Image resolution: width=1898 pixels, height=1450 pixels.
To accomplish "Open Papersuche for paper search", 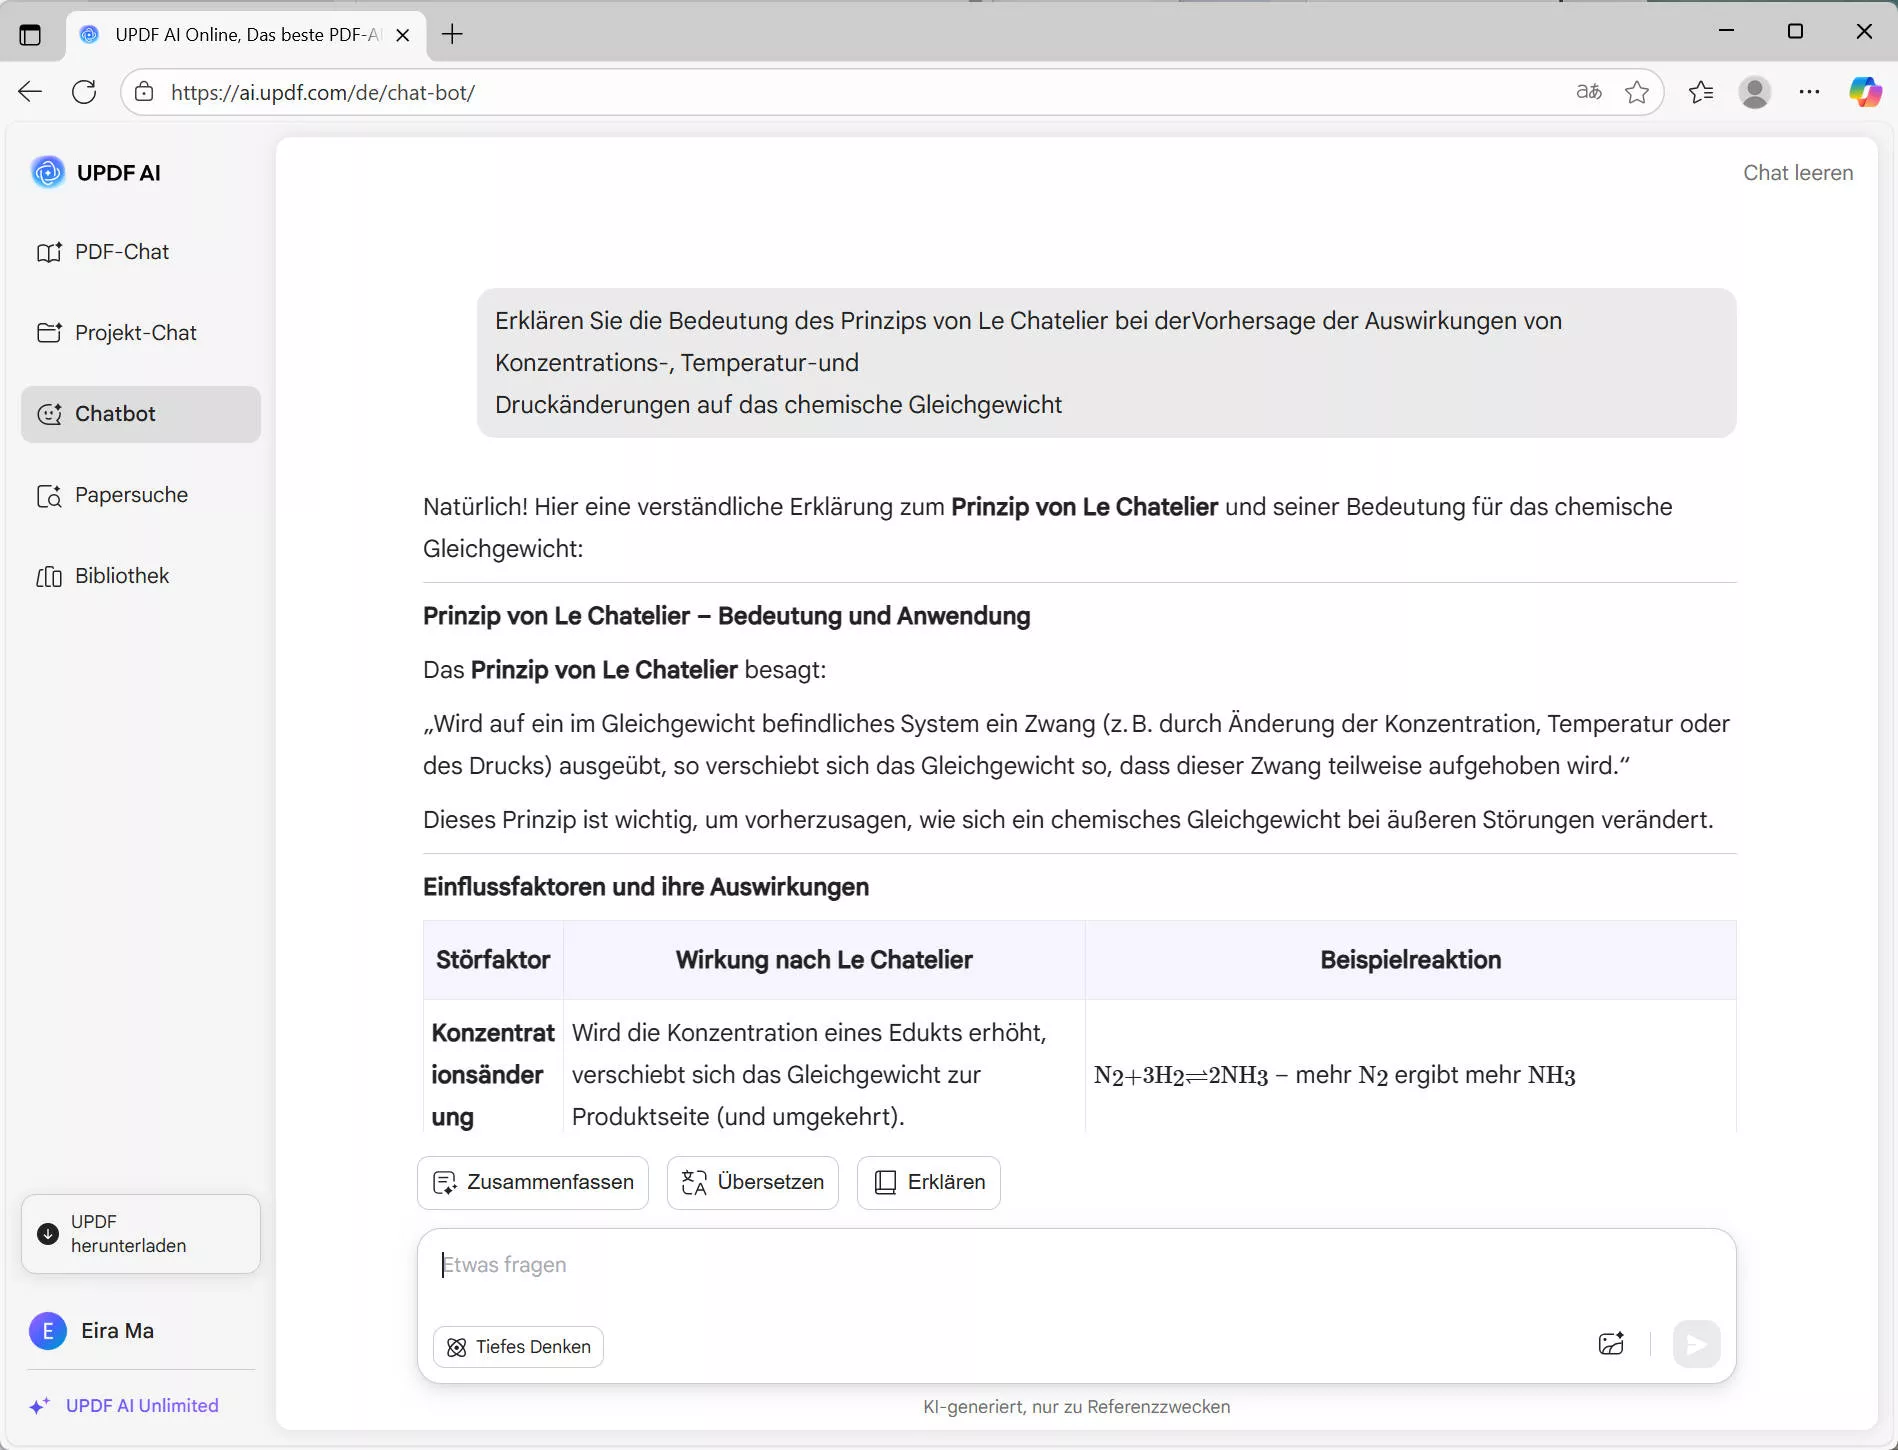I will click(130, 494).
